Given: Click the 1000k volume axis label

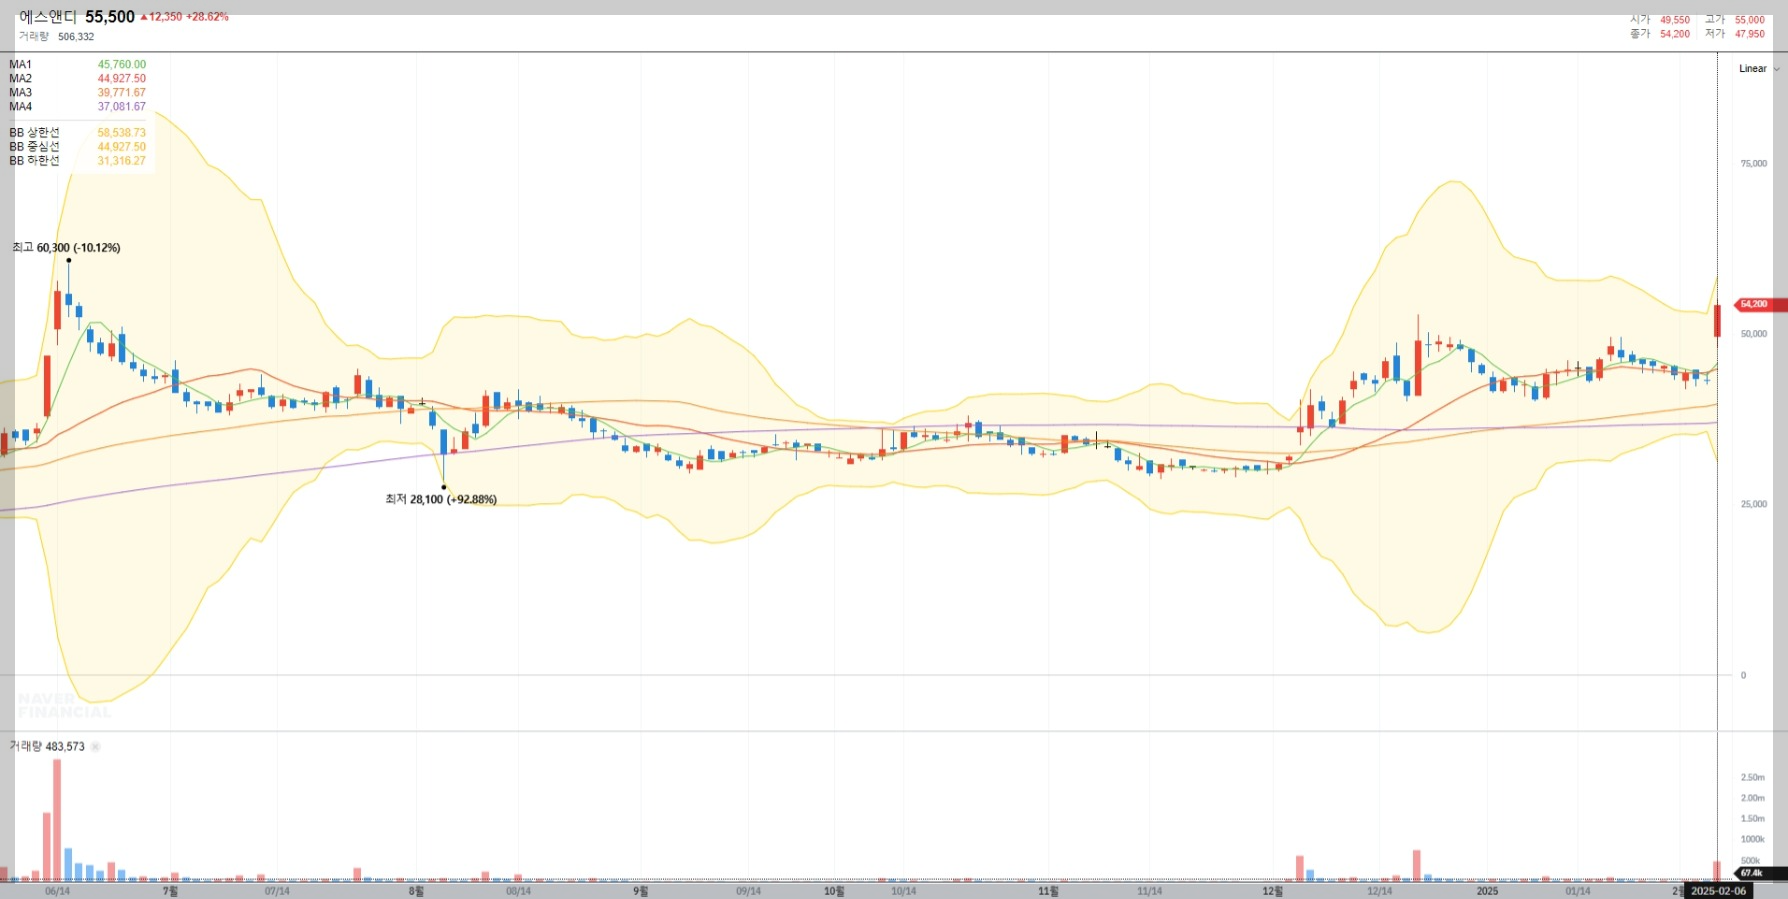Looking at the screenshot, I should tap(1752, 840).
